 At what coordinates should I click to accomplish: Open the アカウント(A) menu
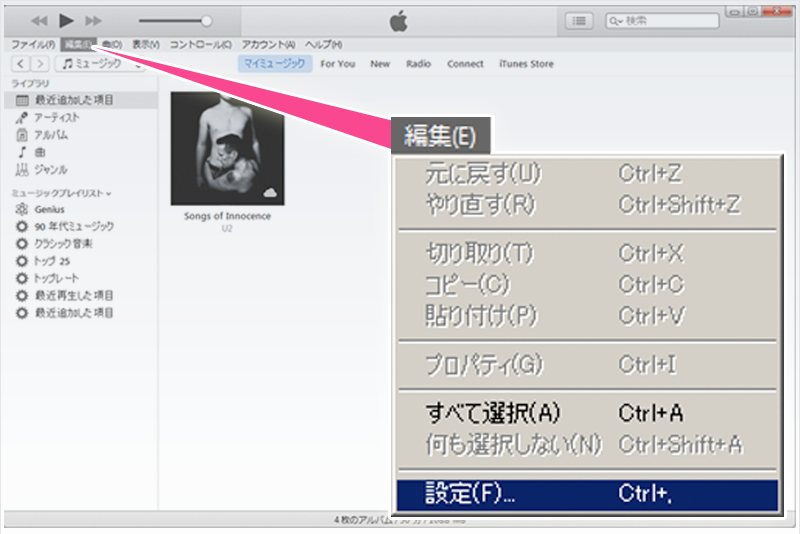(x=268, y=45)
